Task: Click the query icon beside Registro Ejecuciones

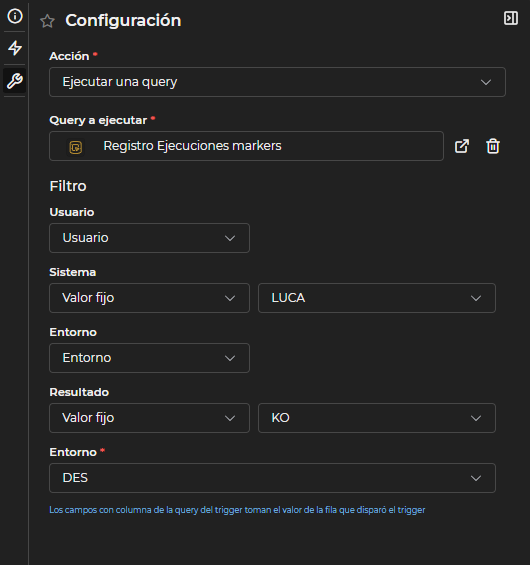Action: coord(76,147)
